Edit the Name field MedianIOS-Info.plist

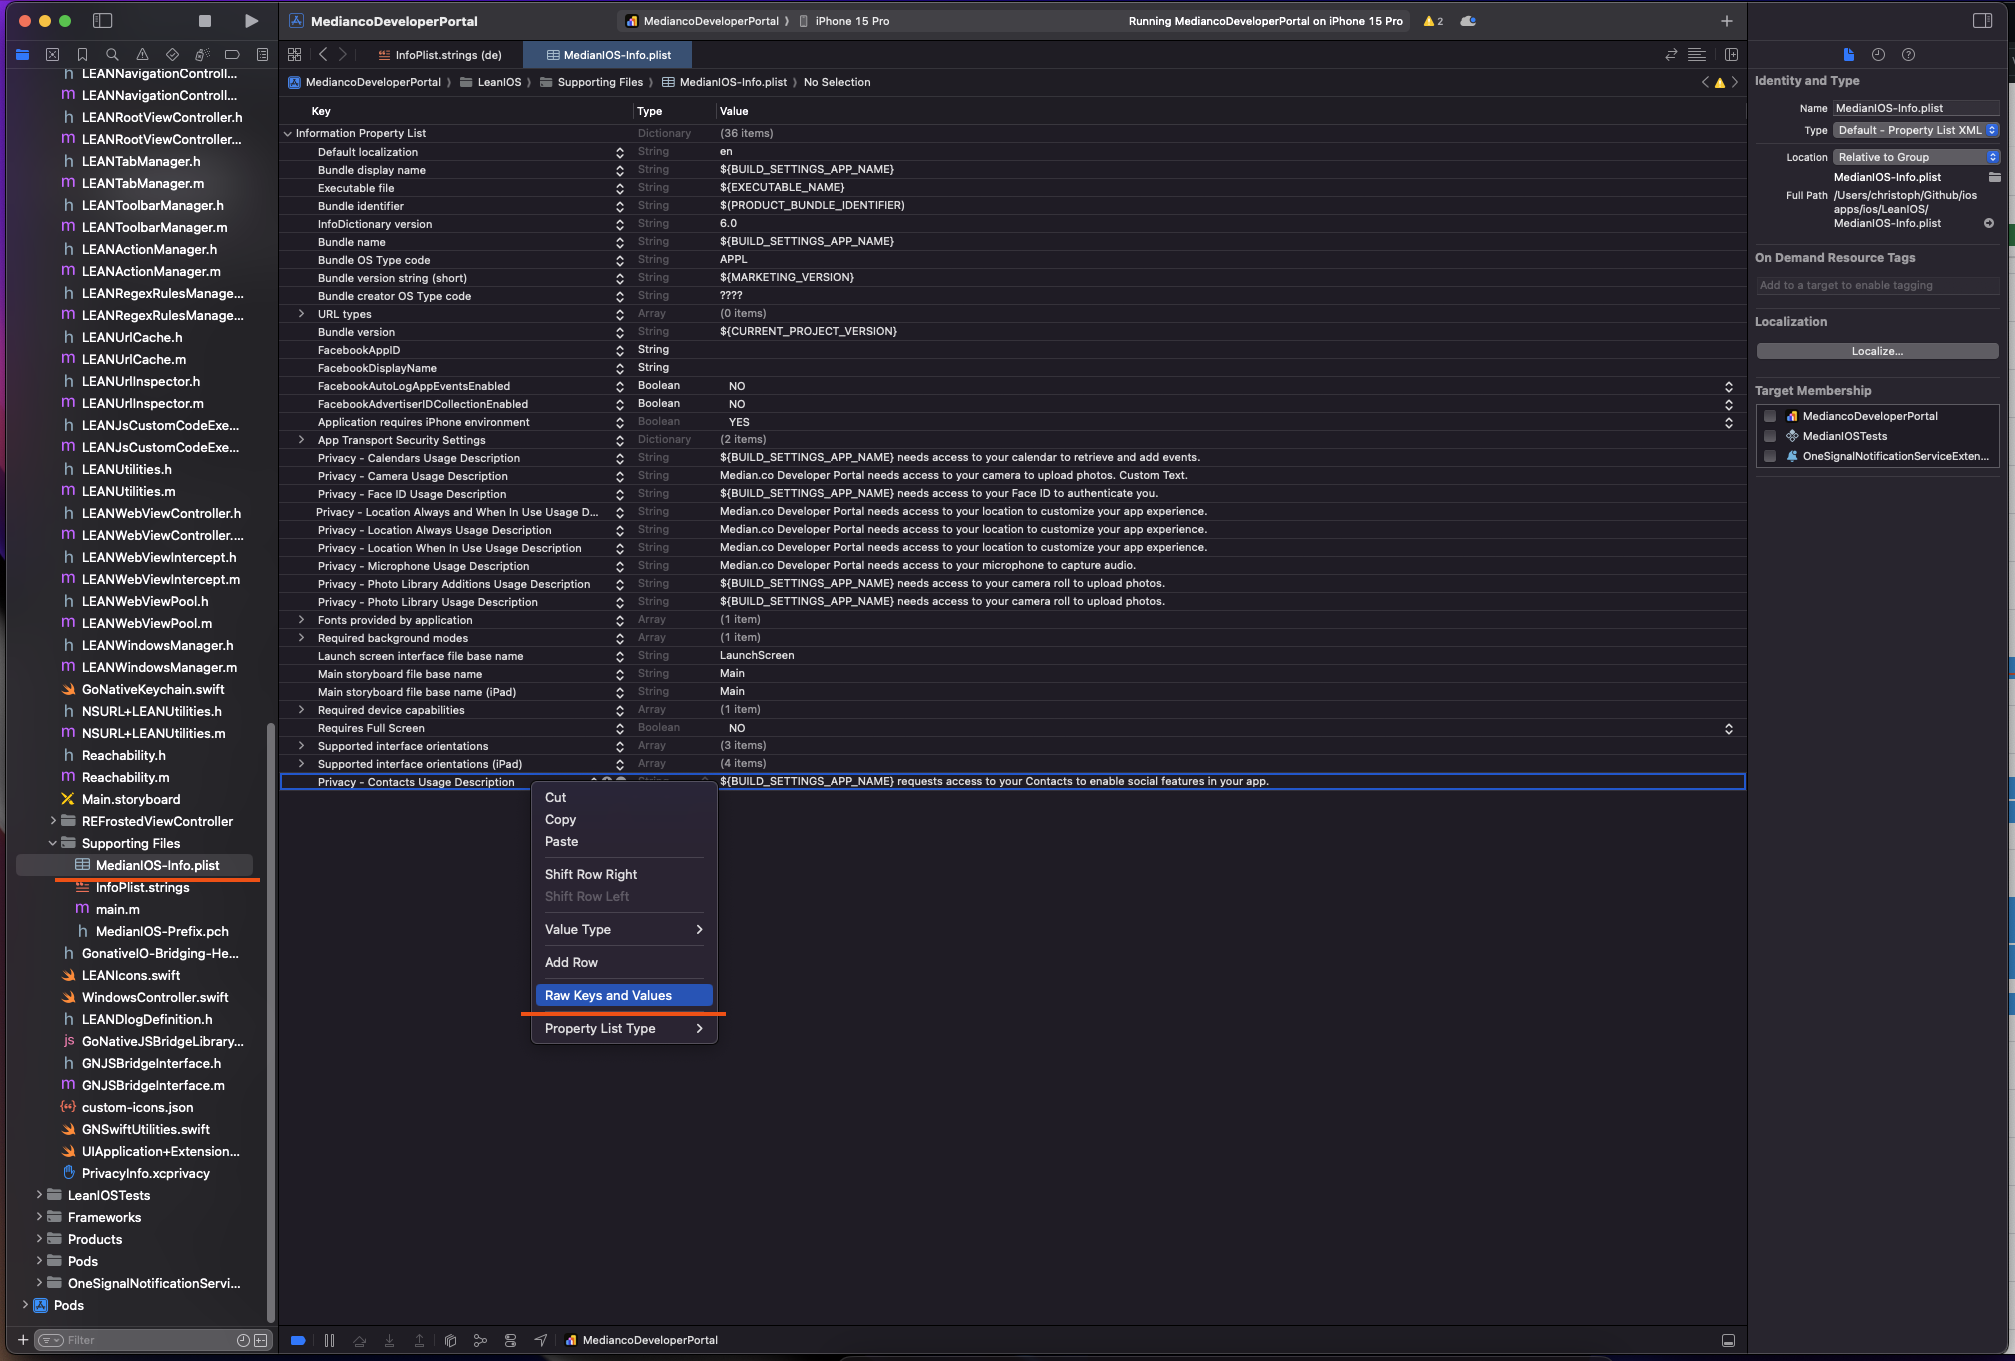coord(1916,109)
